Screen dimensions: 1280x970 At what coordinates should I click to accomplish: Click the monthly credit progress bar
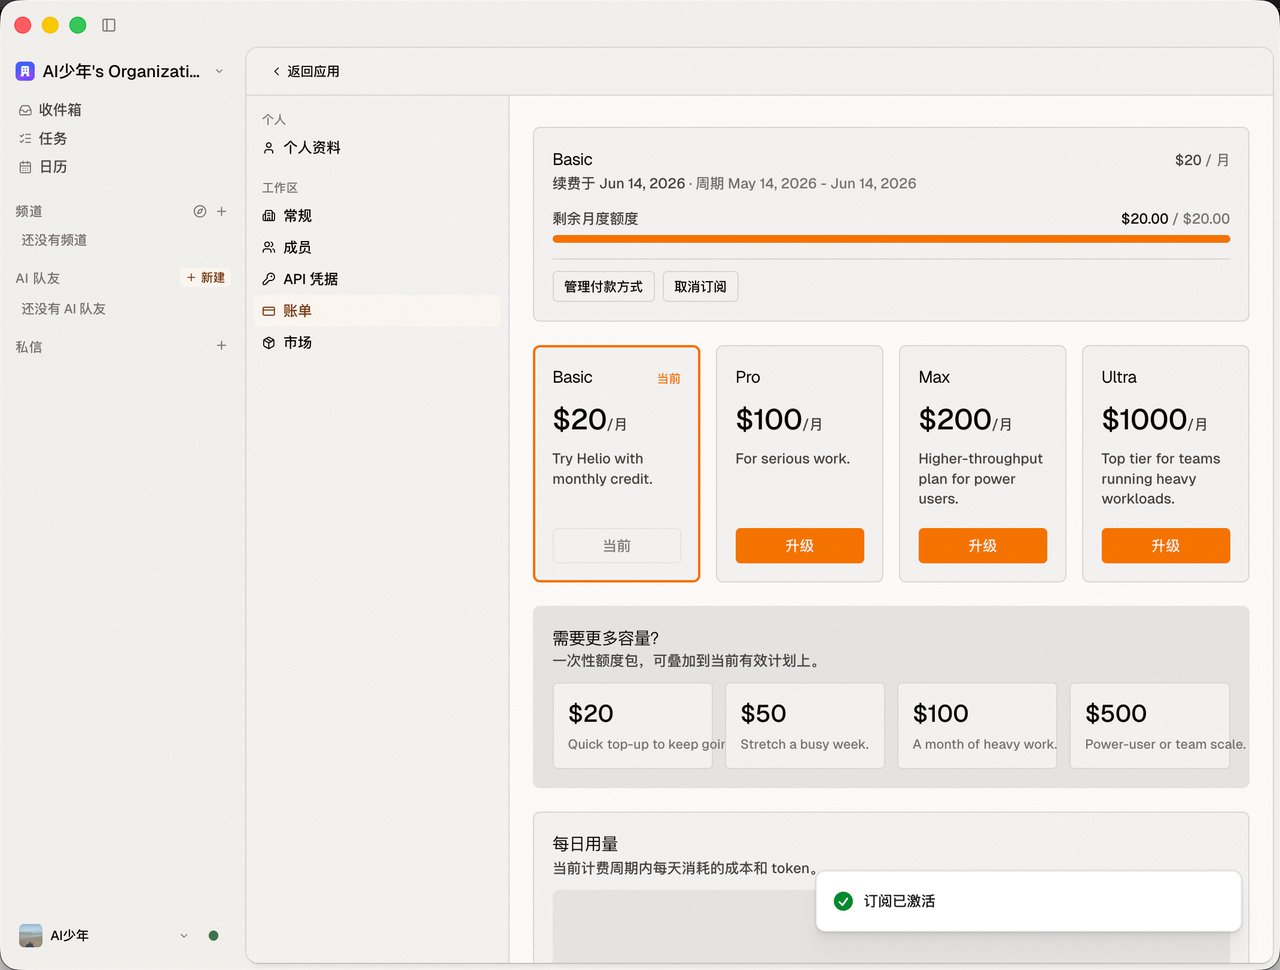[x=891, y=239]
